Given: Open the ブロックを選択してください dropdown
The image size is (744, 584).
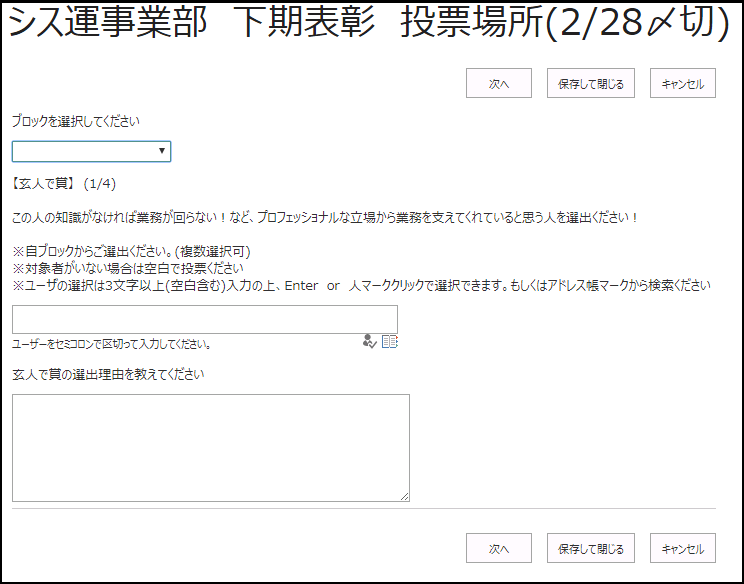Looking at the screenshot, I should (x=92, y=151).
